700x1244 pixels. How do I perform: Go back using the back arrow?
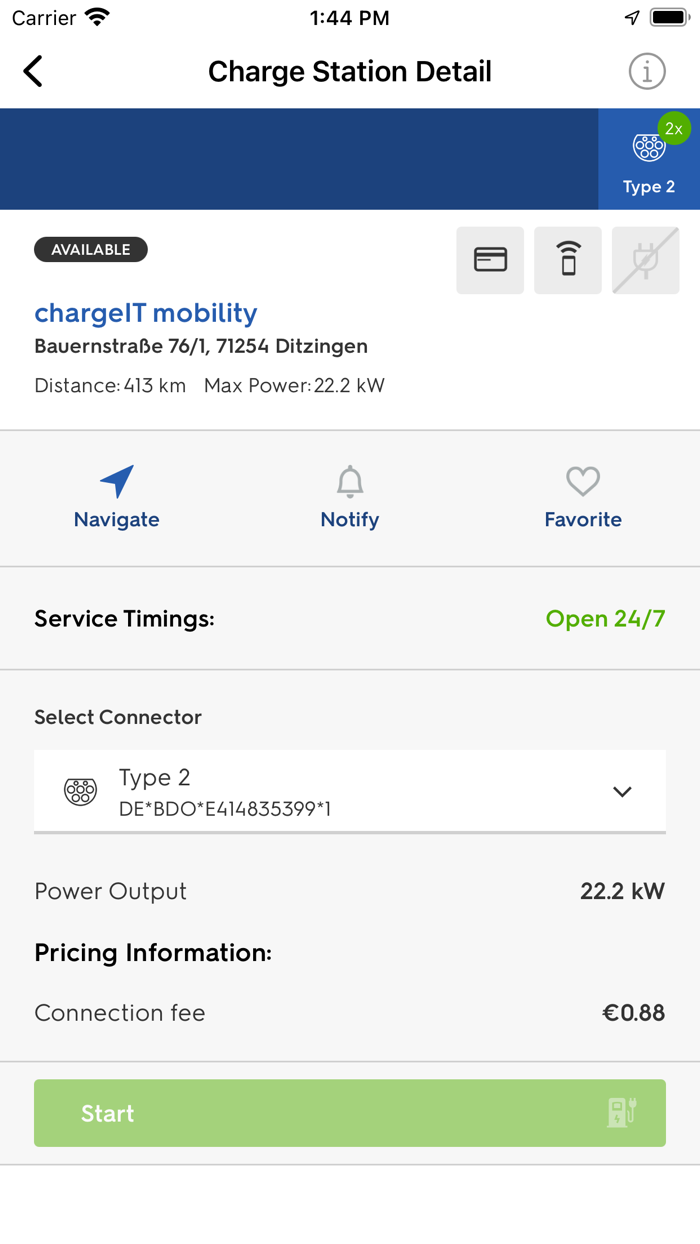click(32, 71)
